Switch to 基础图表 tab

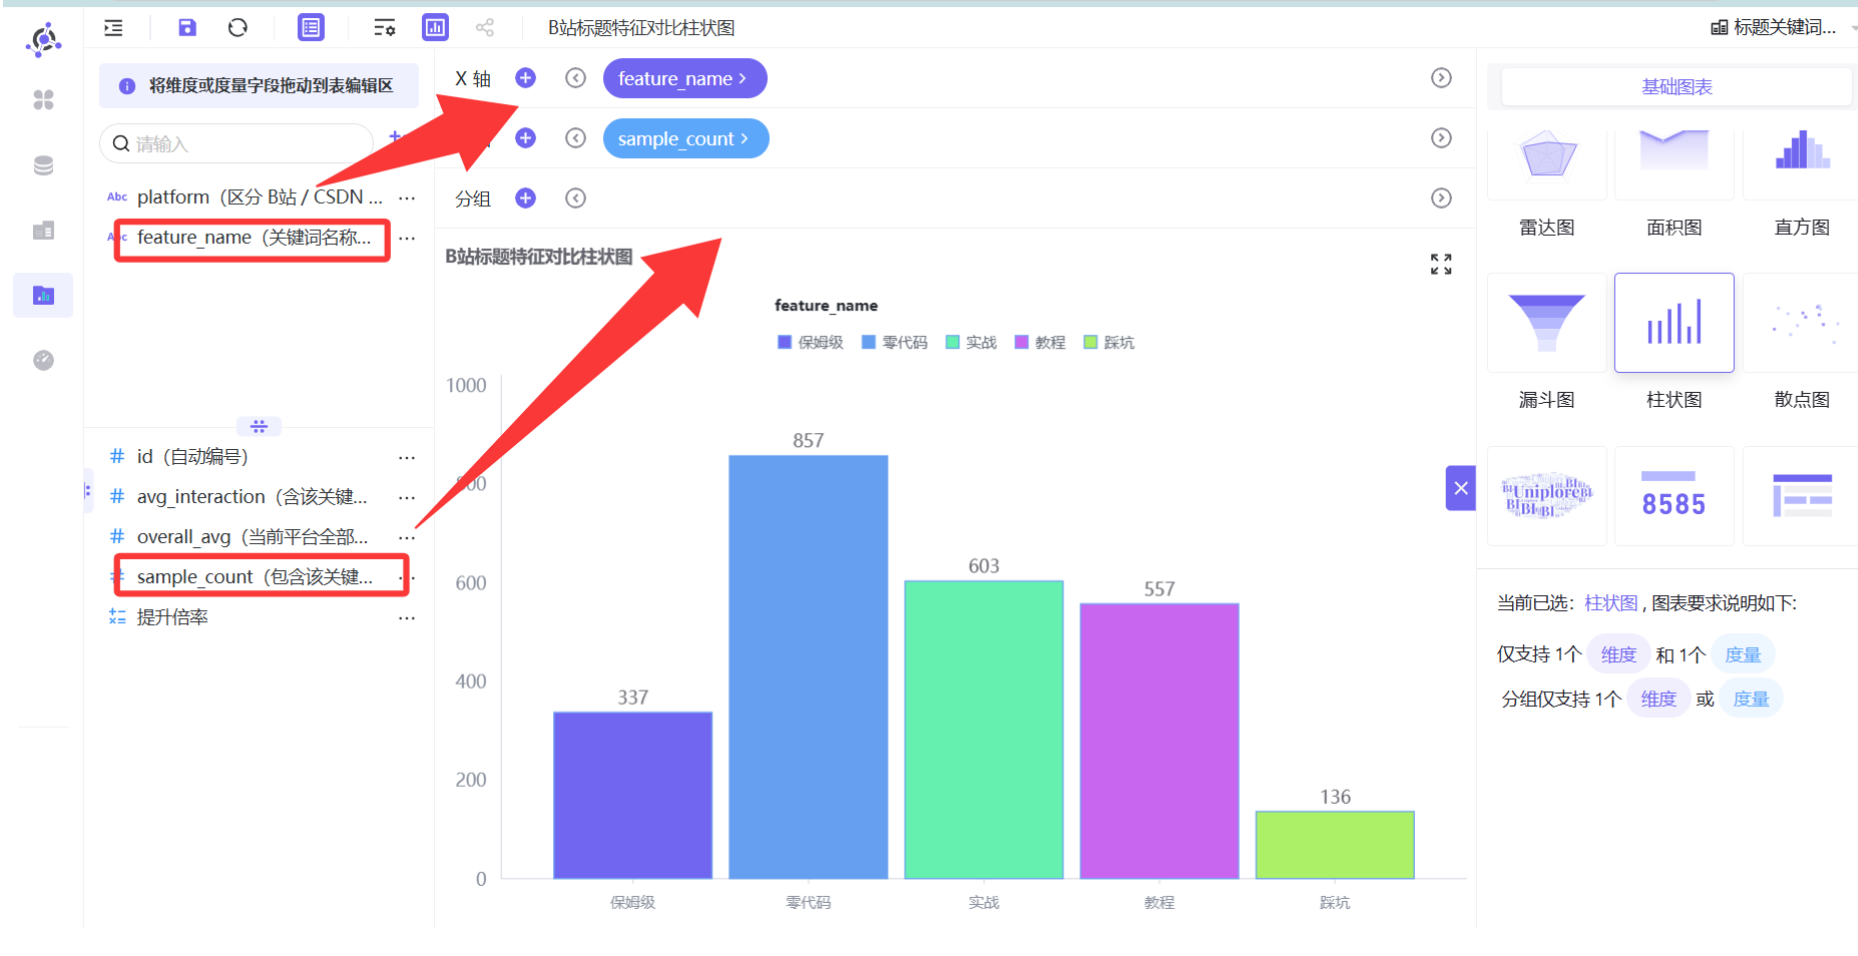[1676, 87]
